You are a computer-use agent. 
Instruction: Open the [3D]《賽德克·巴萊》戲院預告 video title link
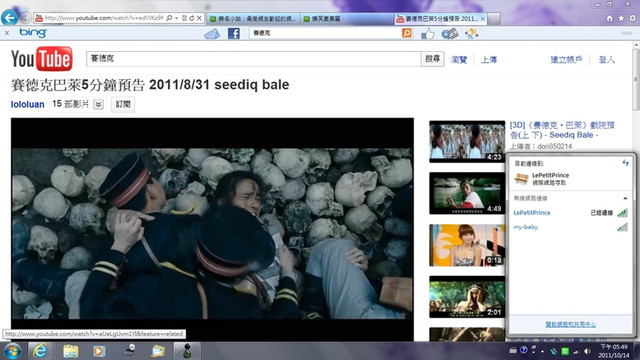pos(562,130)
